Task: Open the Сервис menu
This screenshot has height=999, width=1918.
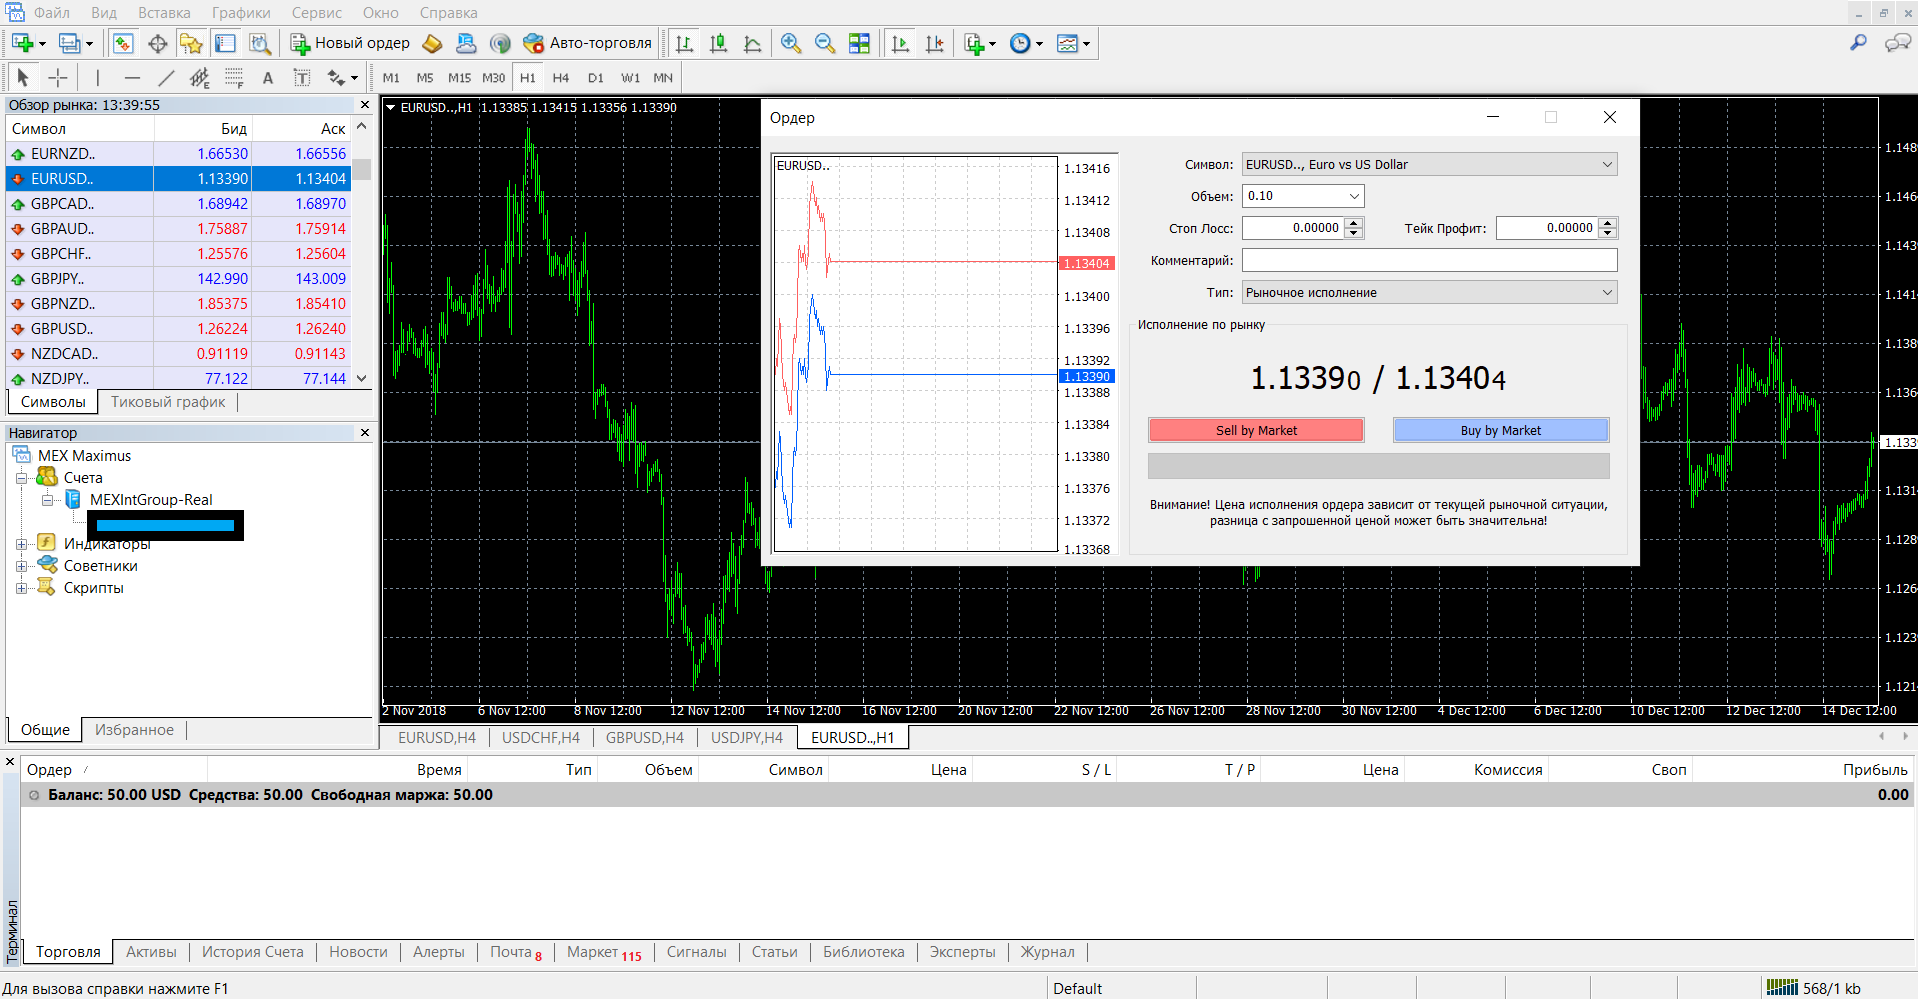Action: click(x=316, y=13)
